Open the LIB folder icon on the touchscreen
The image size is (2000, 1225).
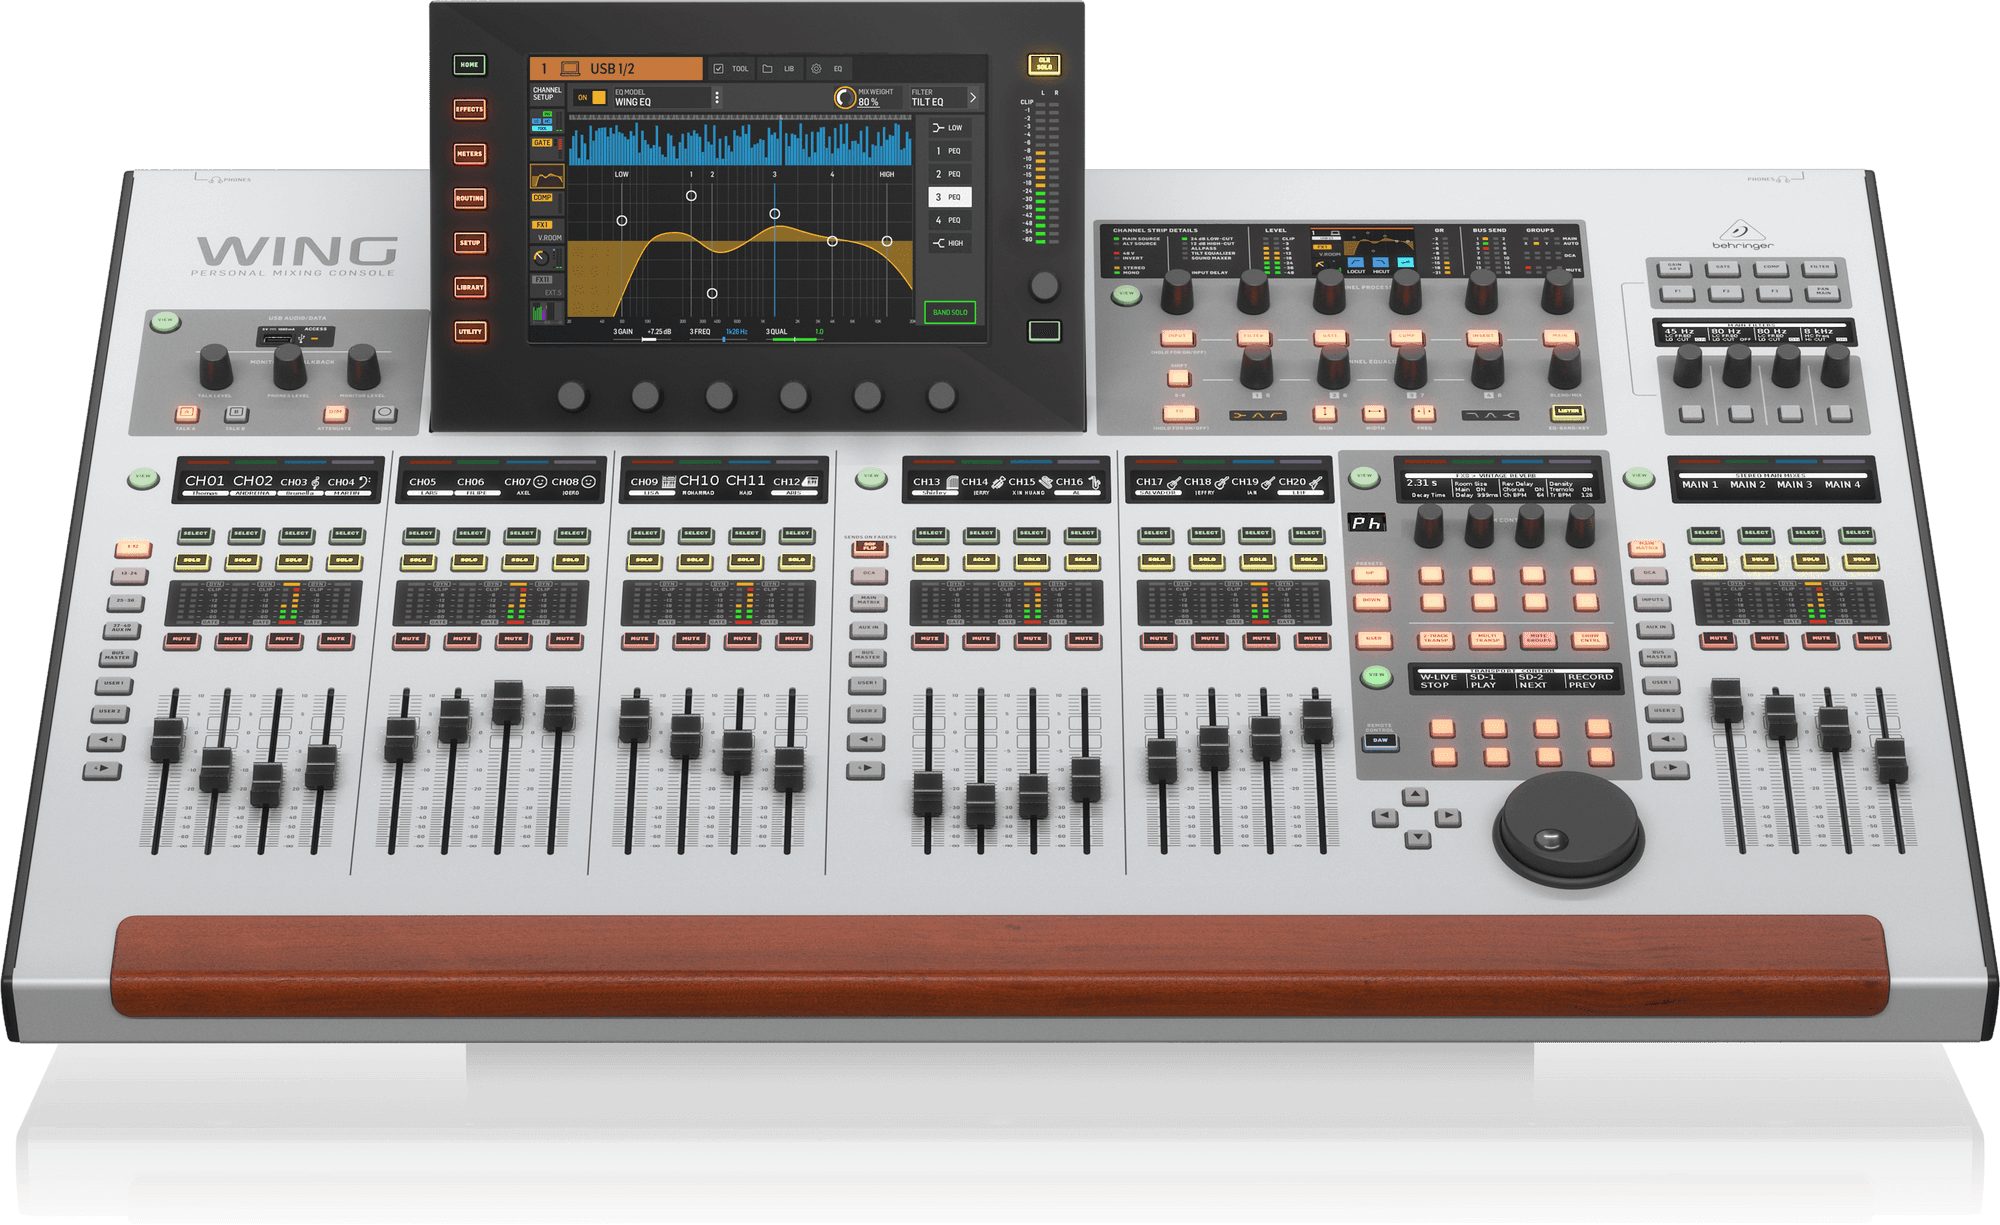[x=767, y=69]
